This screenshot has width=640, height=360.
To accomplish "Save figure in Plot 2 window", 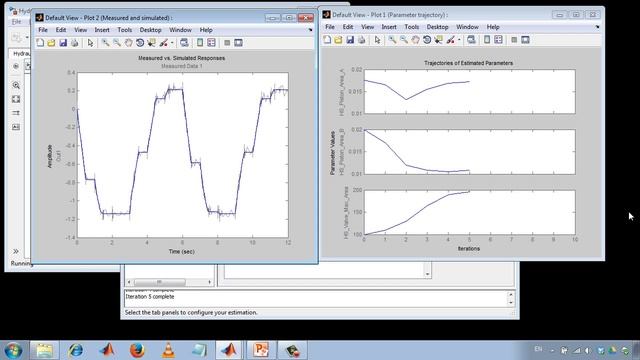I will tap(63, 42).
